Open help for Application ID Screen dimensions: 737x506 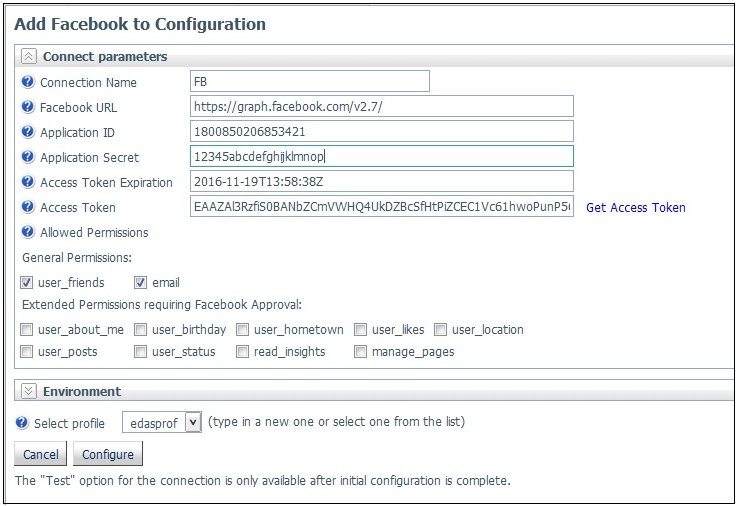point(28,132)
